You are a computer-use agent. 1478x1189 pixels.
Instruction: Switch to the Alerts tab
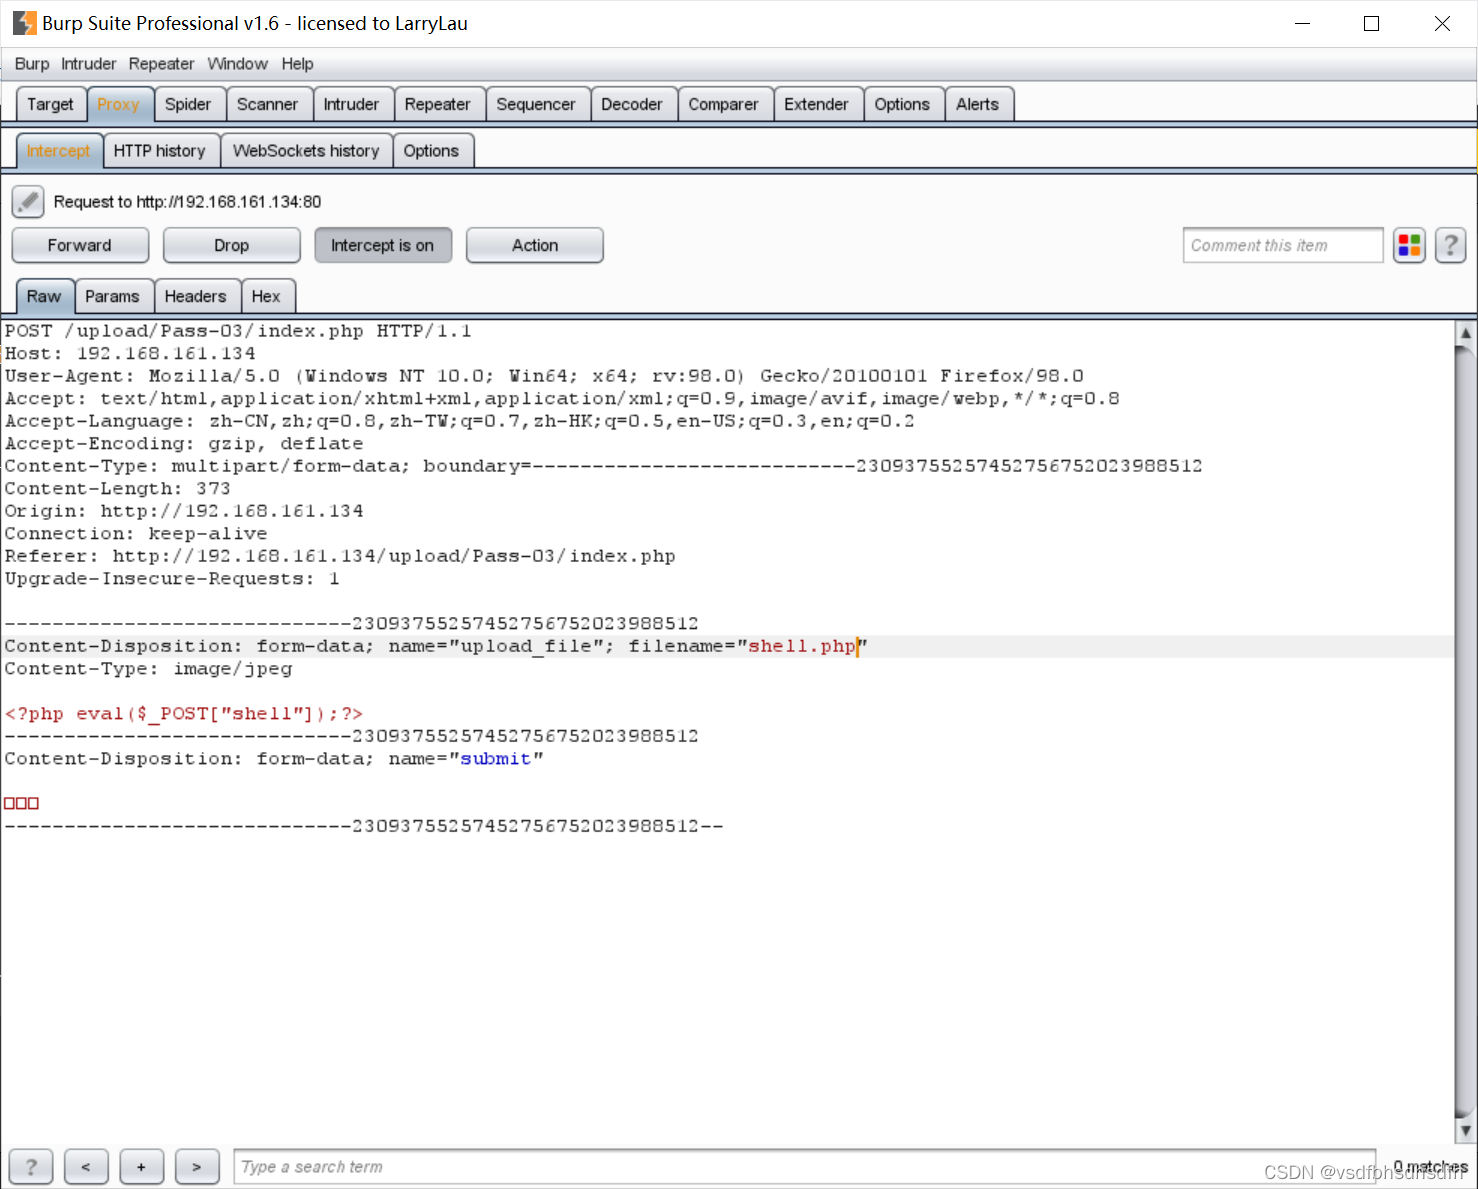(977, 104)
